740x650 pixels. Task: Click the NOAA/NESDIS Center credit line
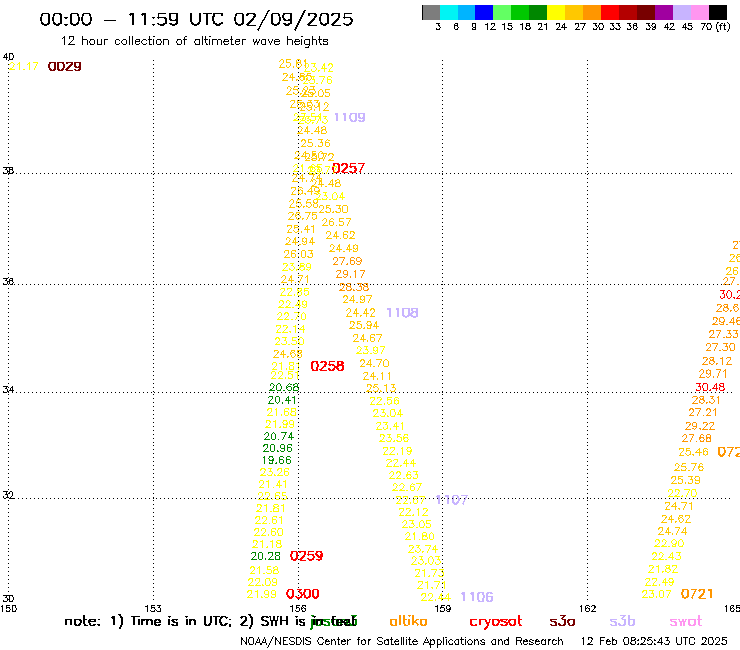pos(402,641)
